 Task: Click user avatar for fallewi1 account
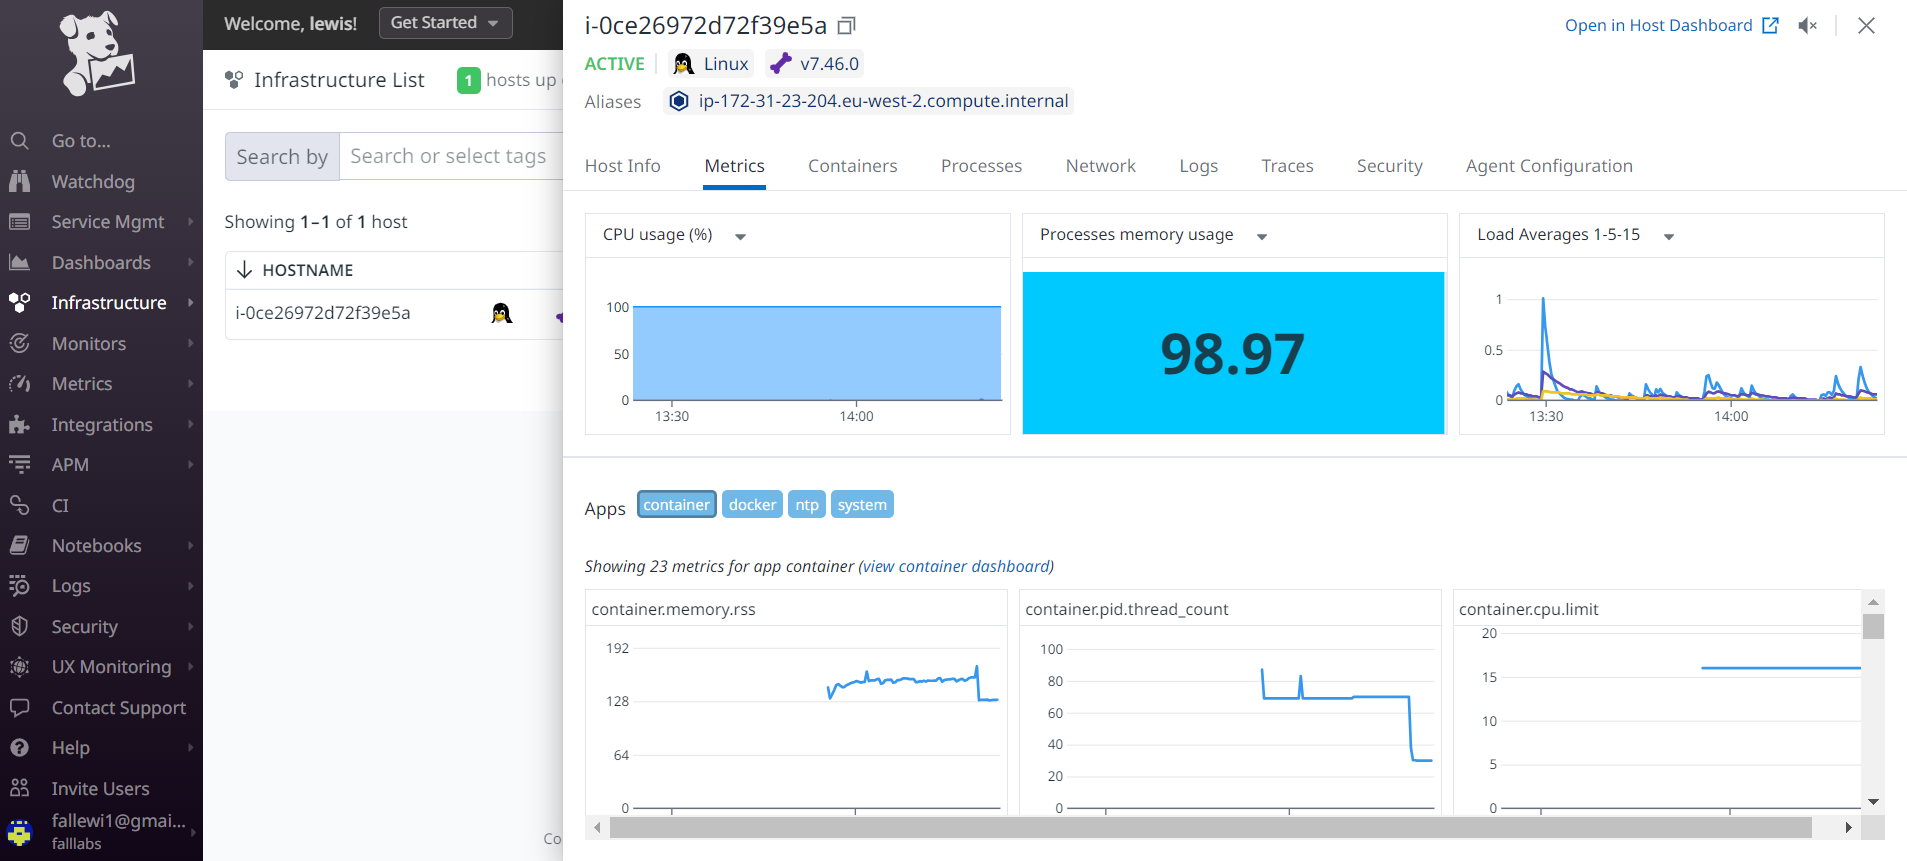pyautogui.click(x=19, y=831)
